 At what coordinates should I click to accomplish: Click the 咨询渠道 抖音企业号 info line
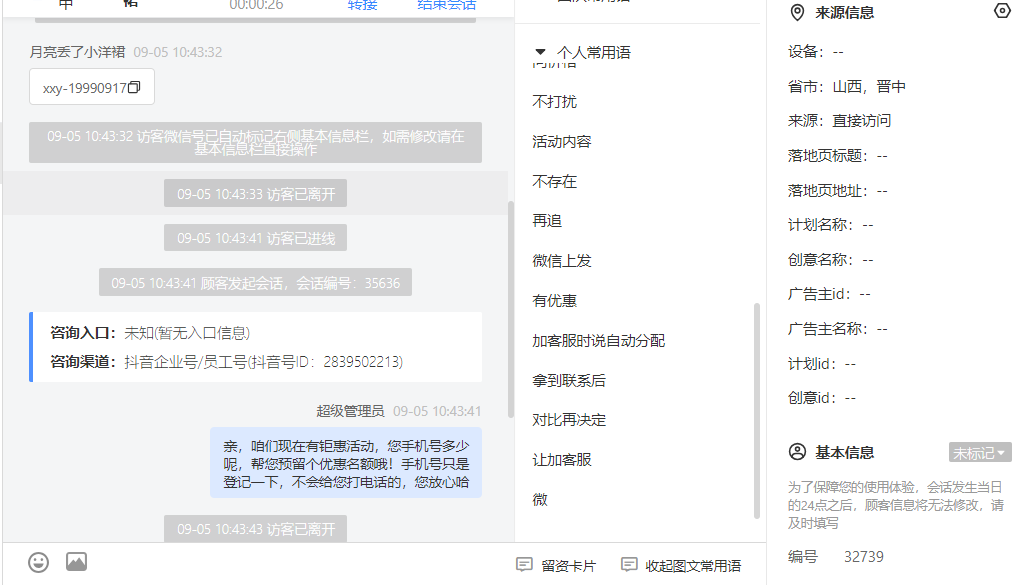coord(226,362)
